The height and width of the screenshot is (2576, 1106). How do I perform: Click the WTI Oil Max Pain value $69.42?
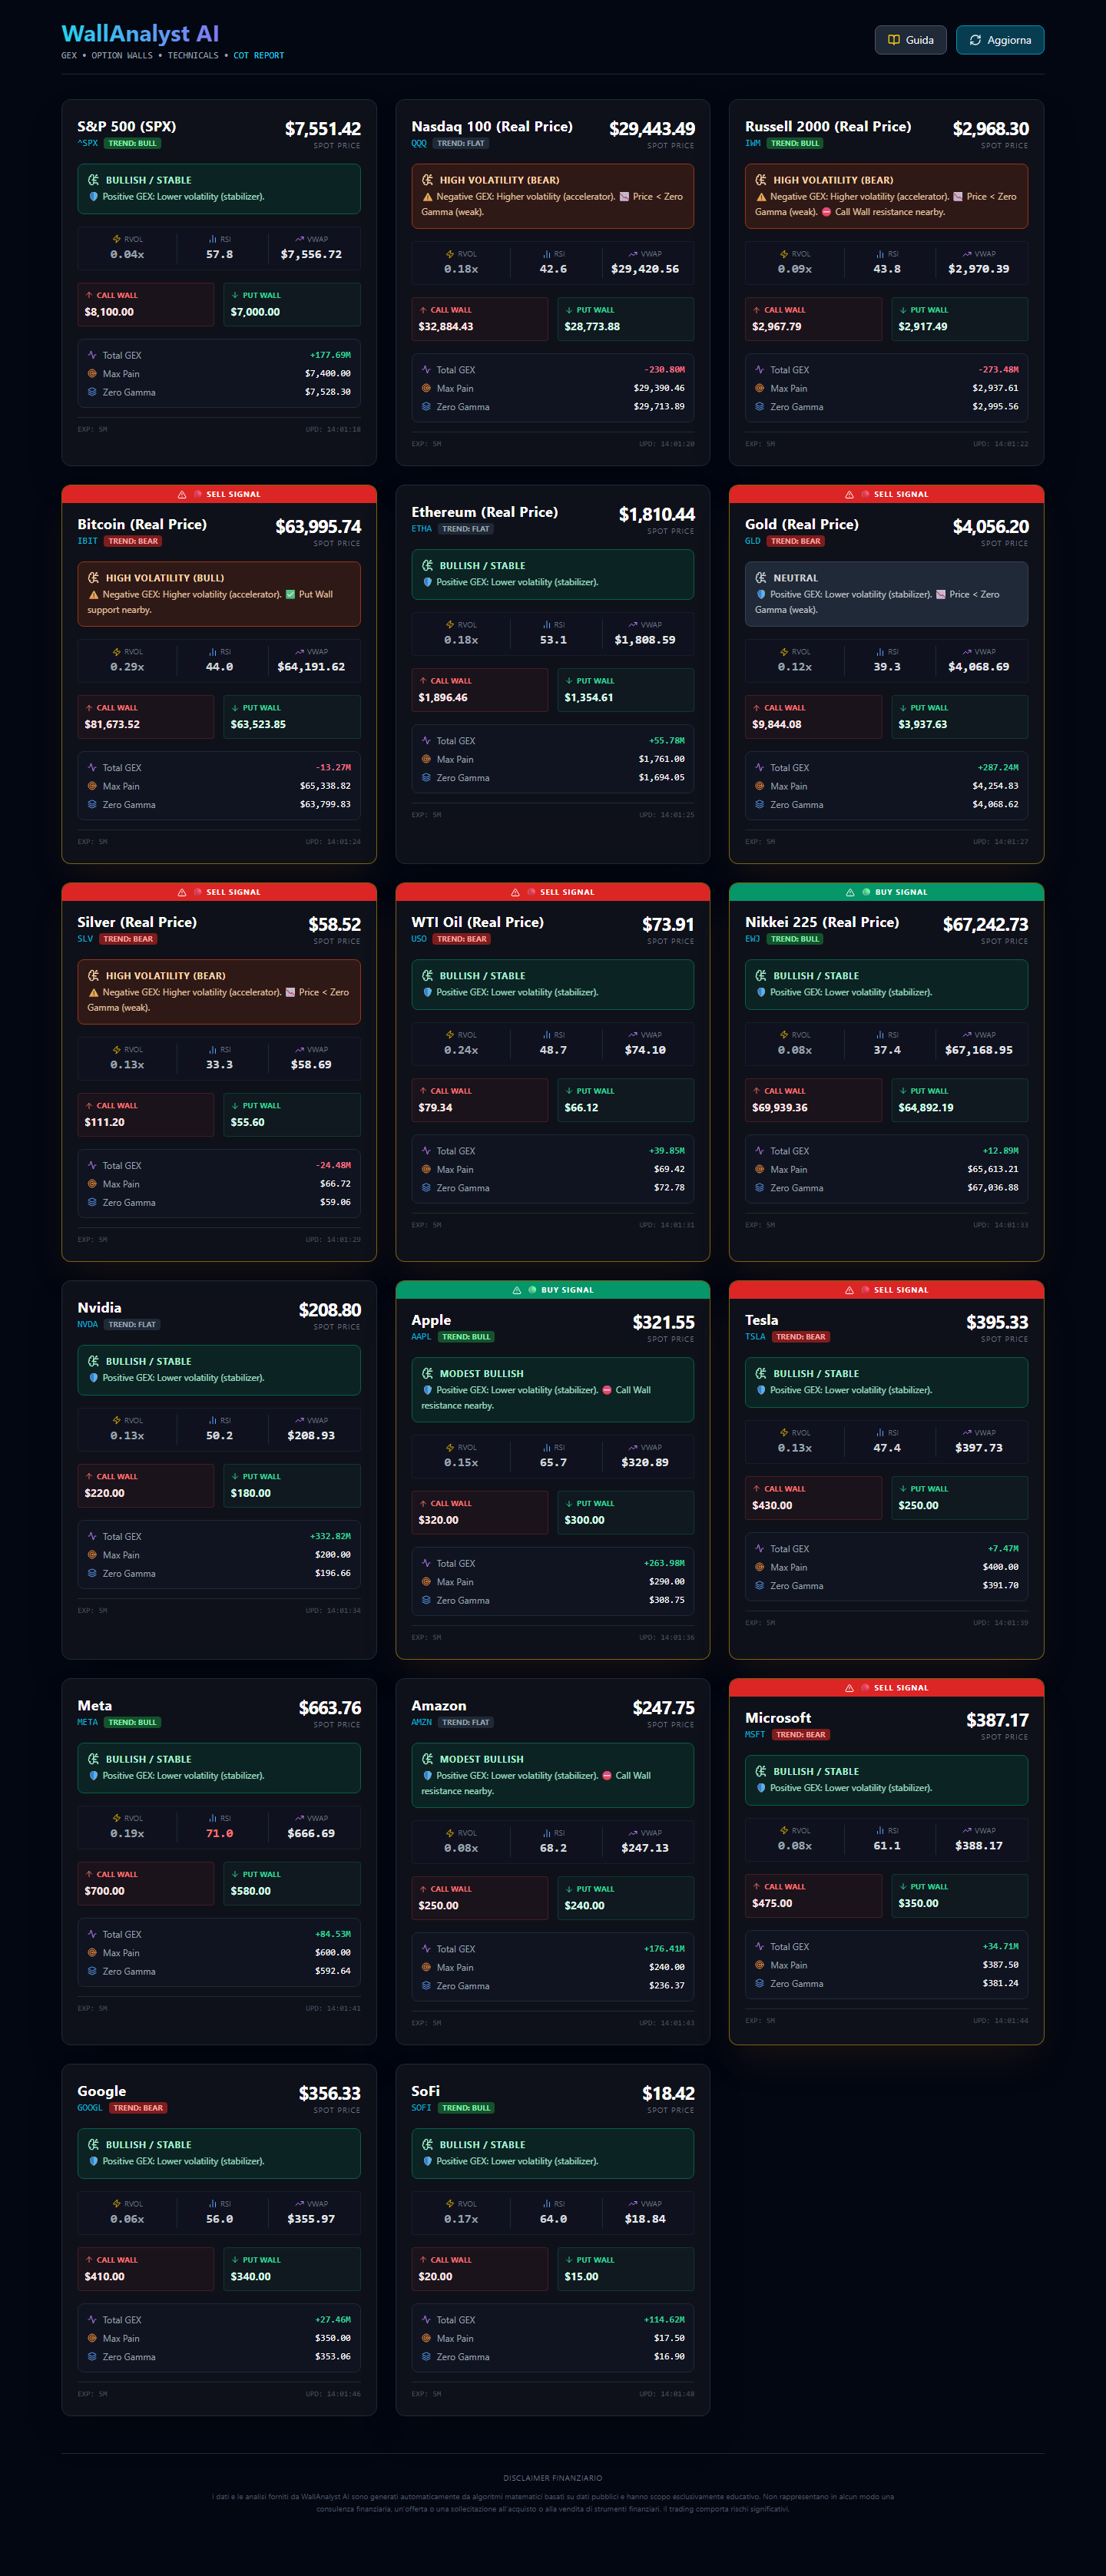click(669, 1169)
